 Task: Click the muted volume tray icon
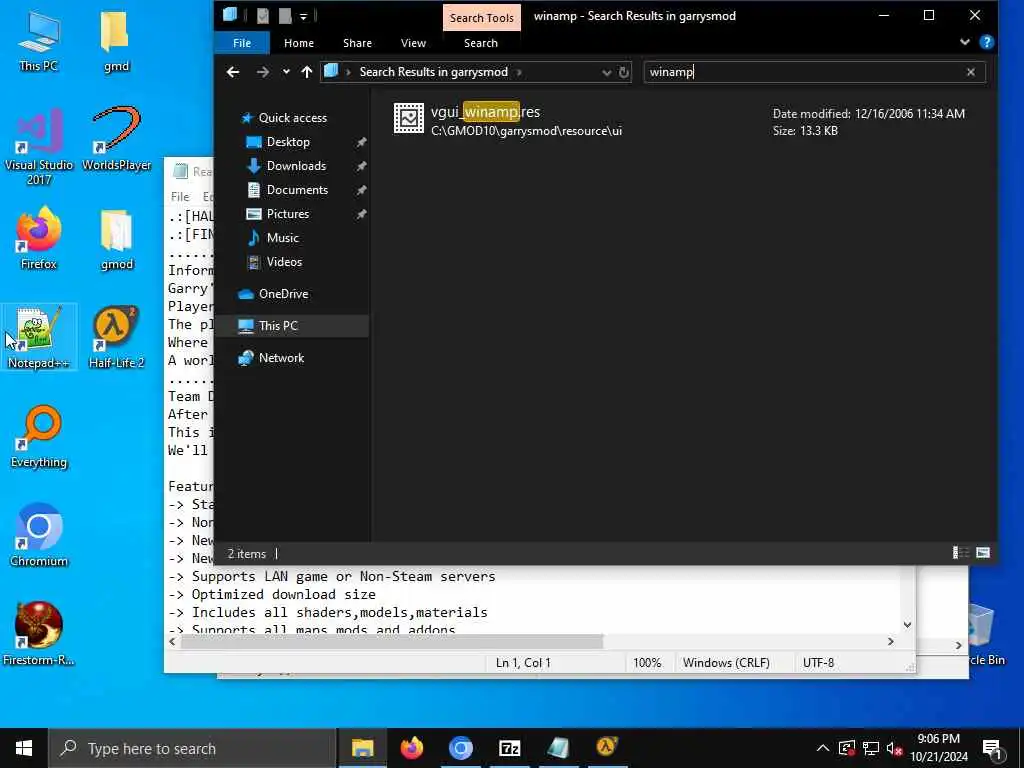894,748
